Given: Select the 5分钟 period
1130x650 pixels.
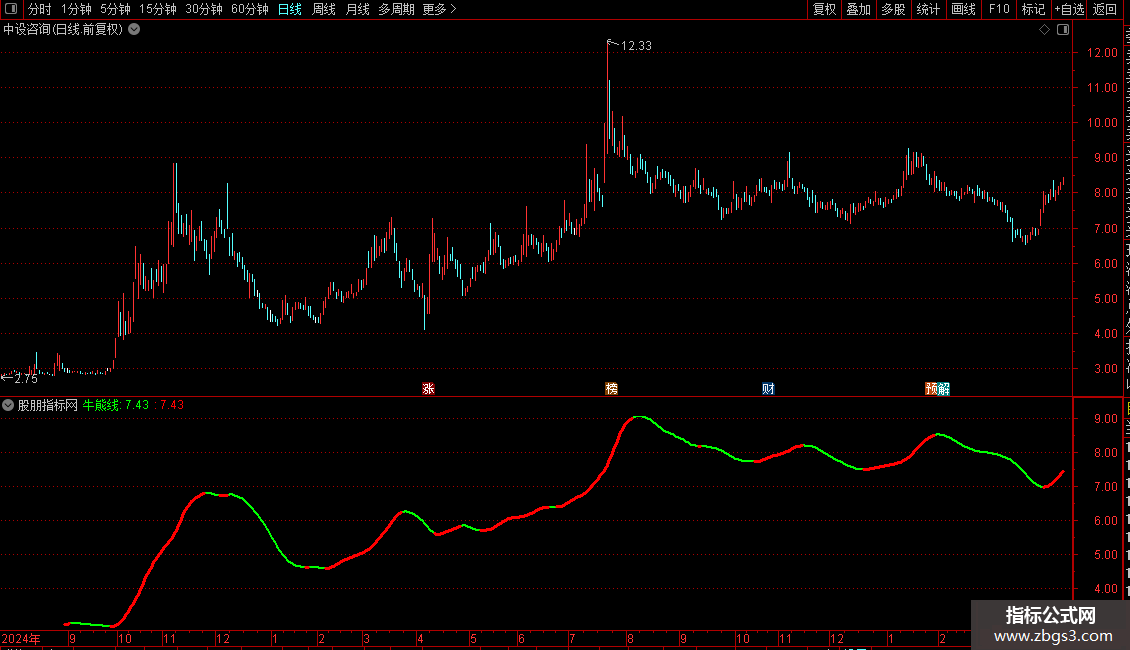Looking at the screenshot, I should (x=115, y=9).
